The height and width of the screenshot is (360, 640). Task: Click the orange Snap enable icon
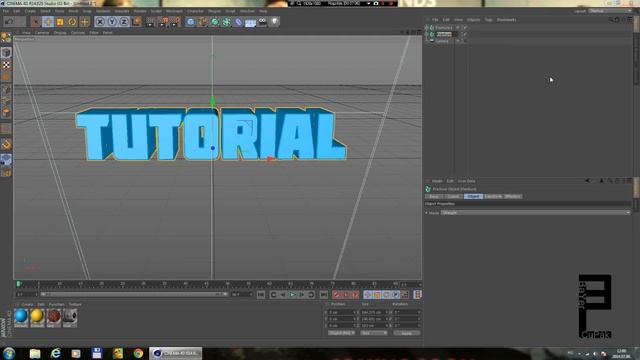click(x=6, y=144)
